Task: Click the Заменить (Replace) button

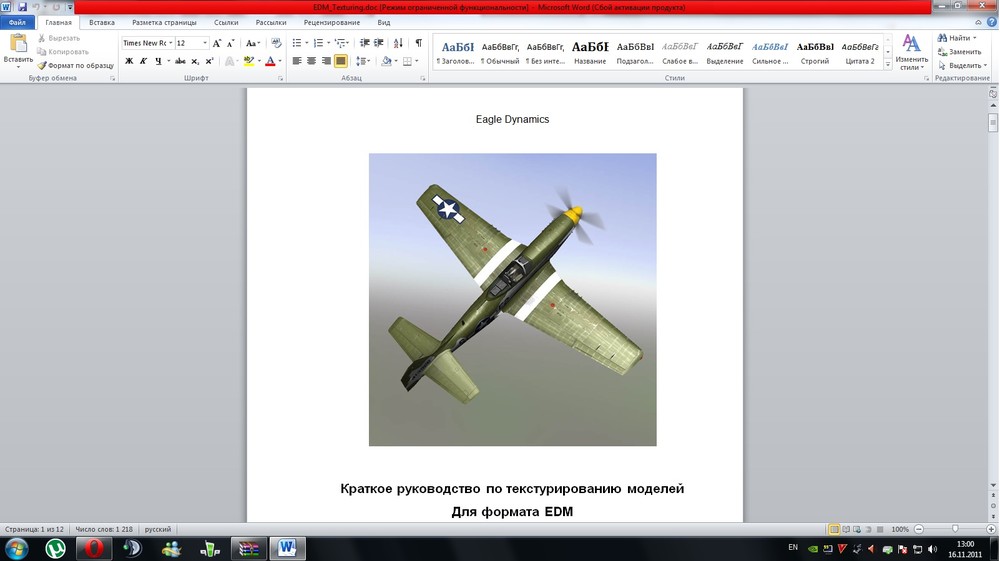Action: click(964, 51)
